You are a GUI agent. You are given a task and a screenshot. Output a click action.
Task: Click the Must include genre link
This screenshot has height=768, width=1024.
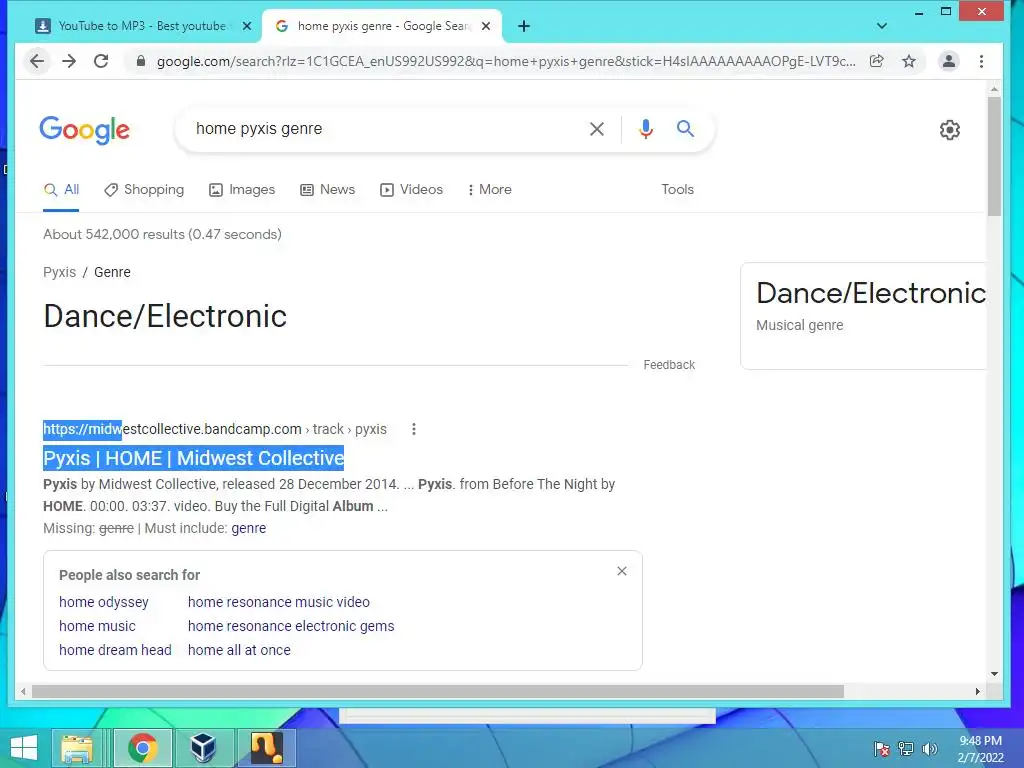click(x=249, y=528)
